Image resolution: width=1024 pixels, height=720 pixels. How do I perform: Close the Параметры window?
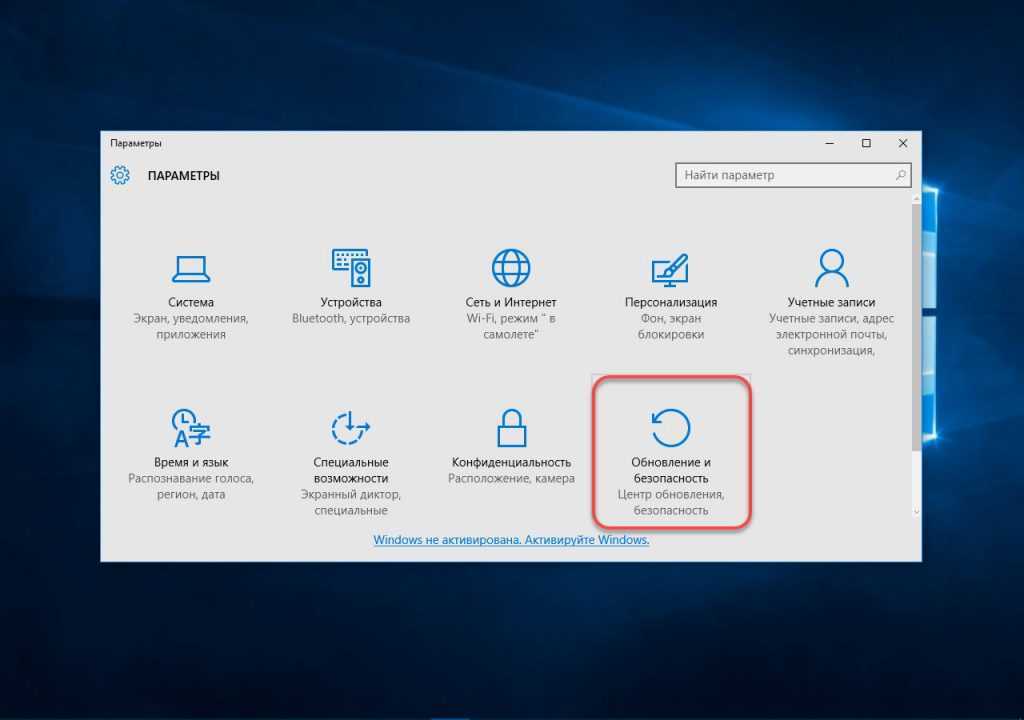pos(903,143)
